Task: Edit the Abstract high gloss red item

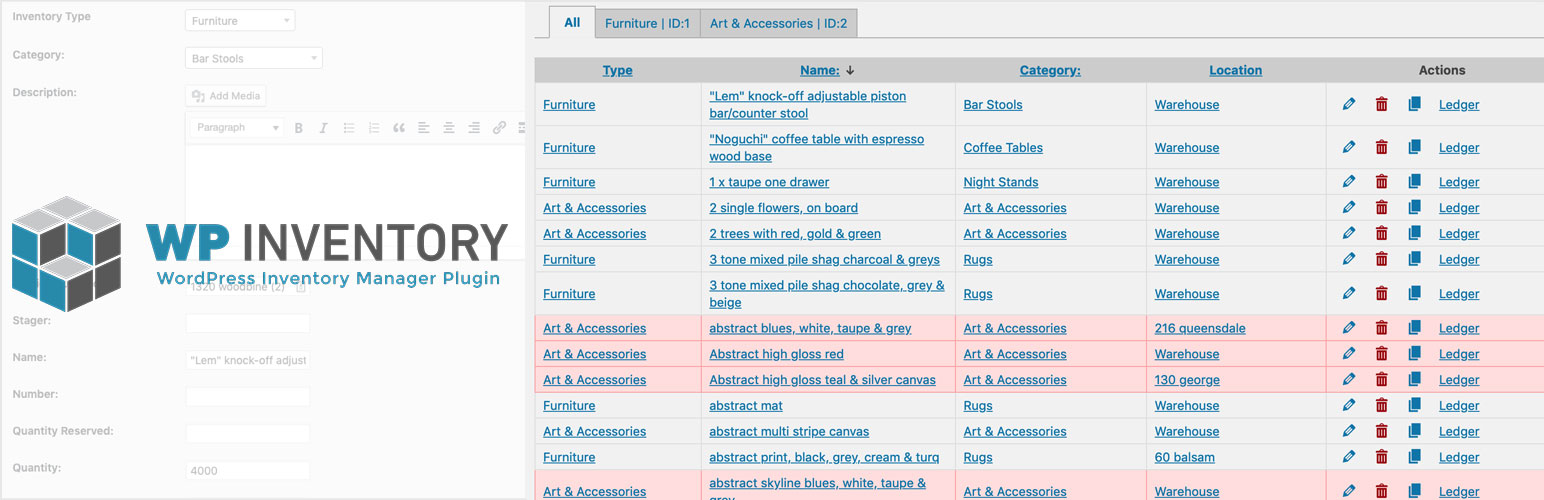Action: (1349, 354)
